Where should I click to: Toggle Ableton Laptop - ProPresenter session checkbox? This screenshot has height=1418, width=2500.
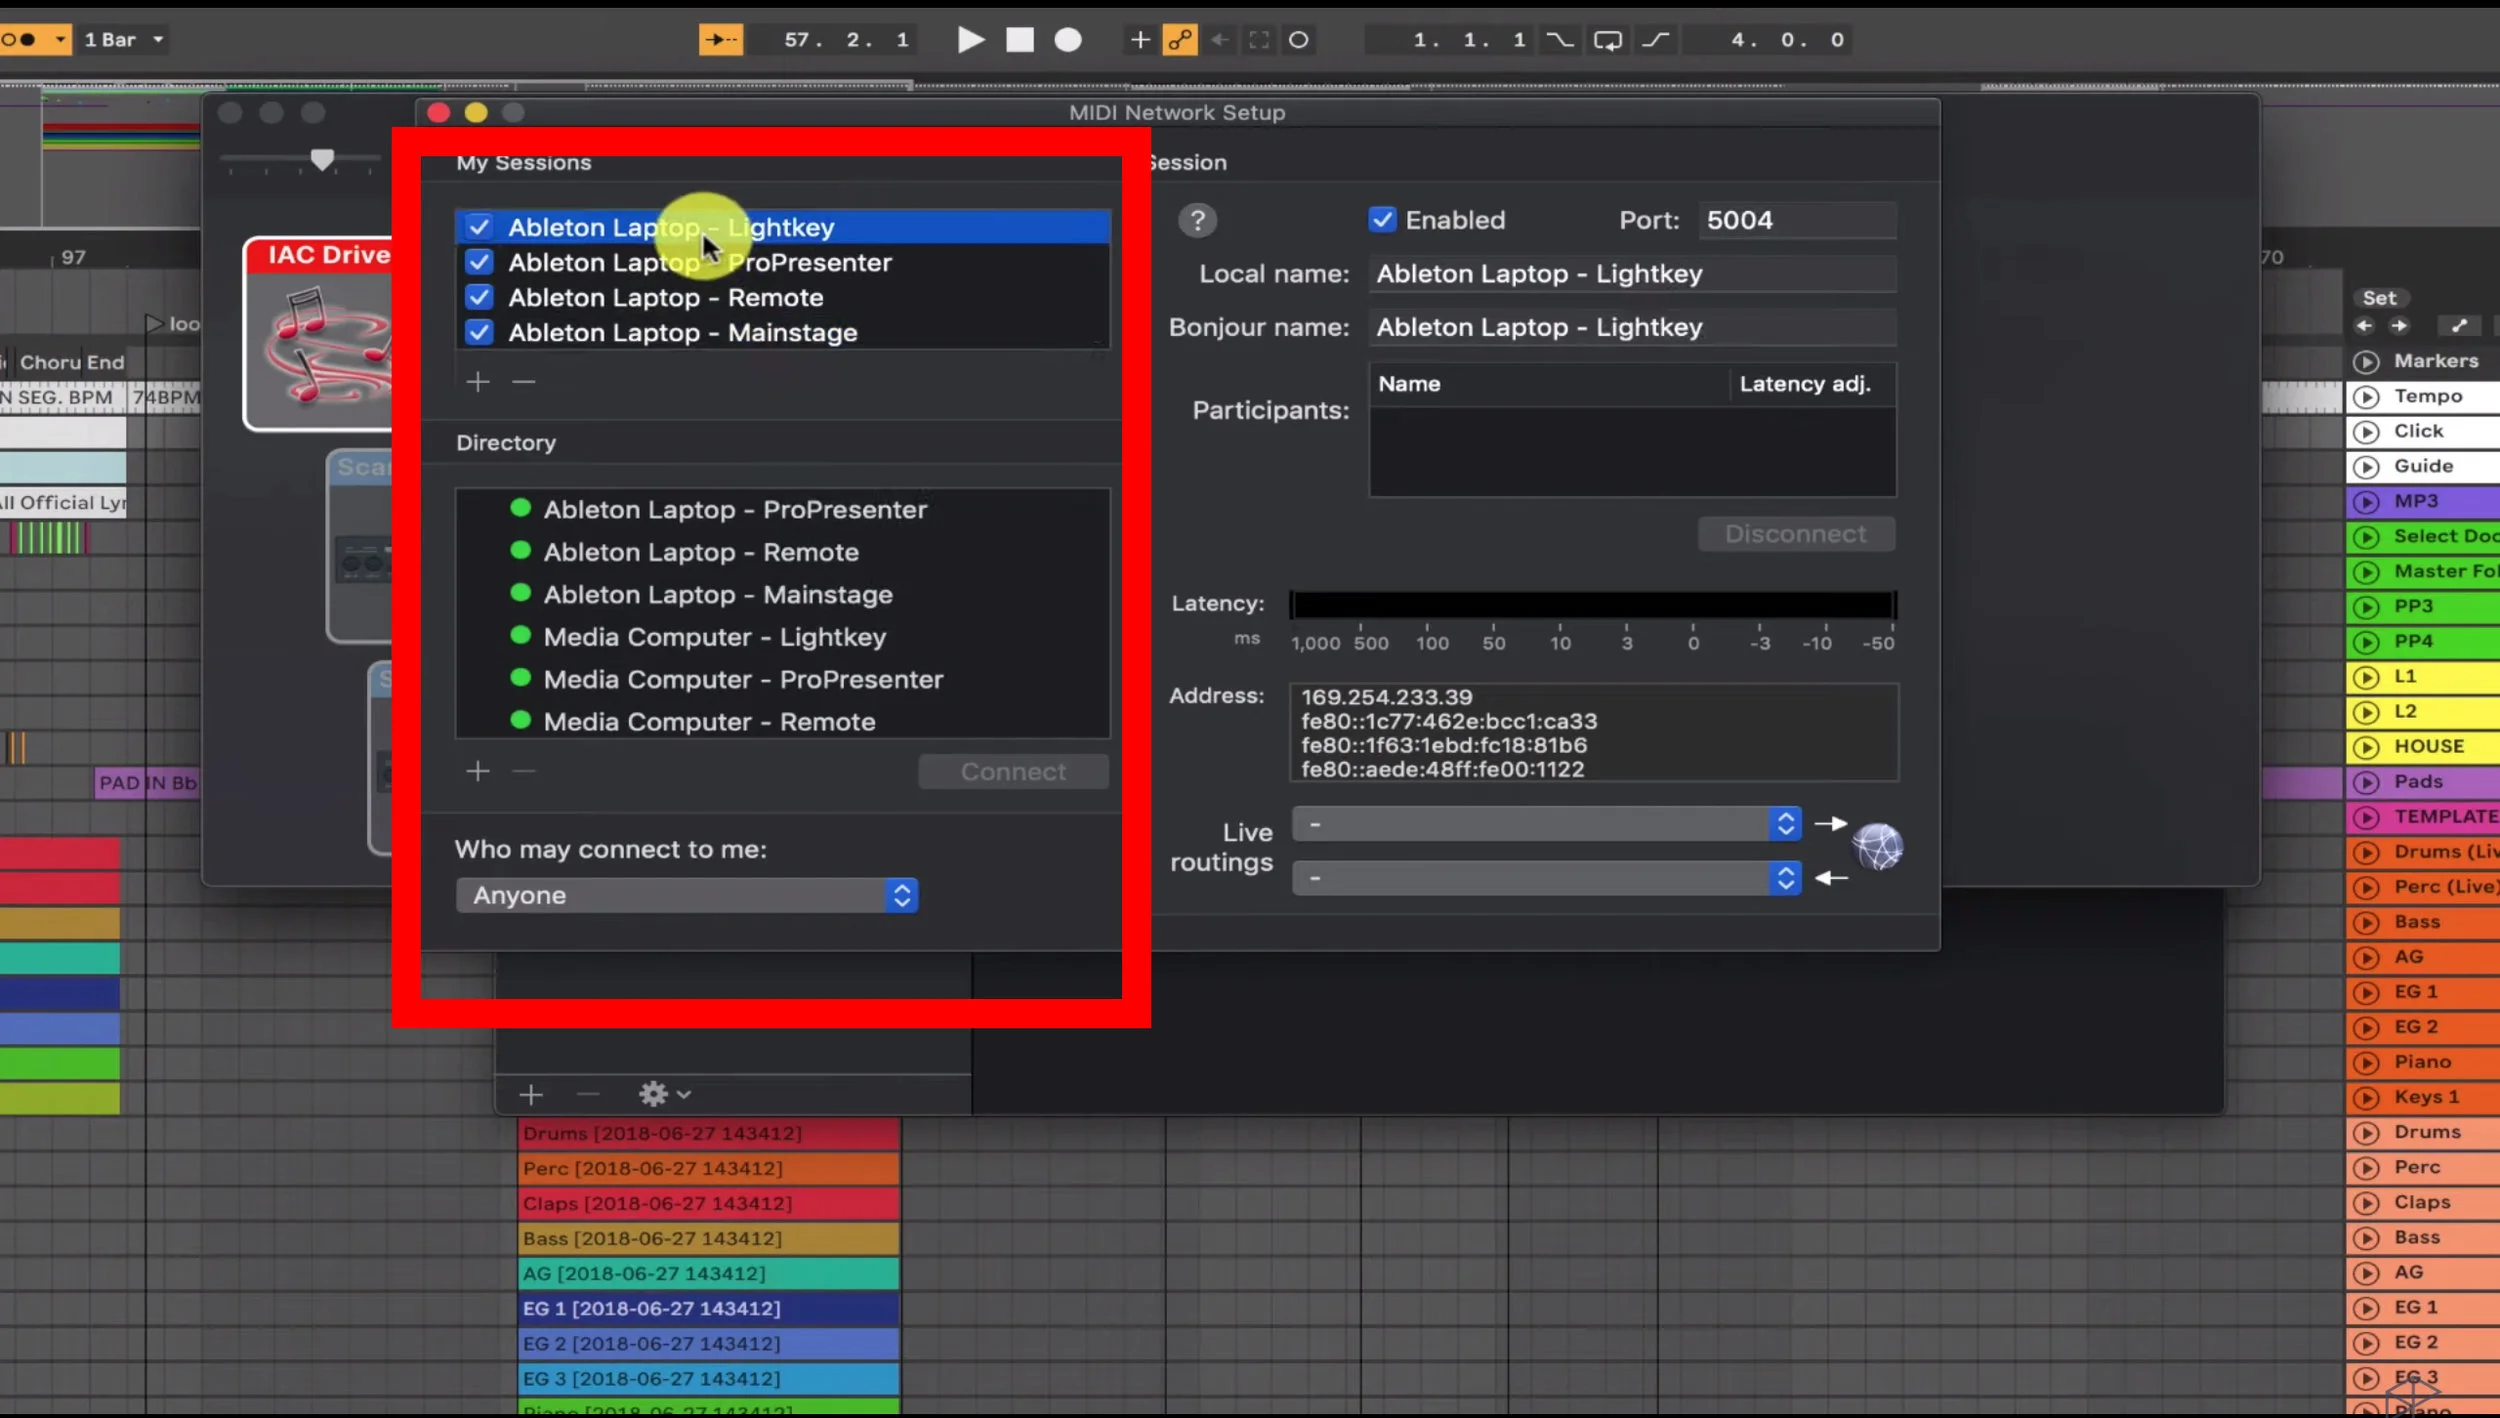tap(480, 262)
